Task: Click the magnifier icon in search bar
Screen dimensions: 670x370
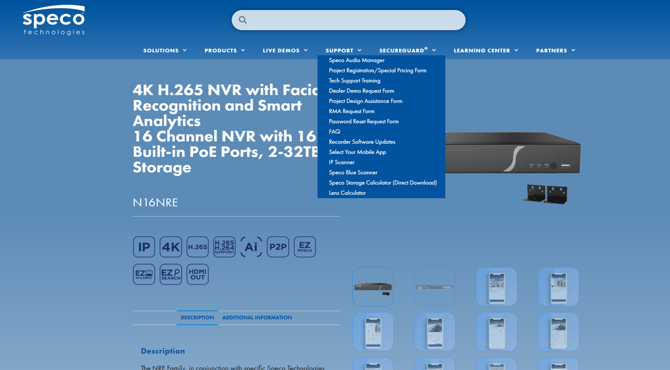Action: pyautogui.click(x=243, y=20)
